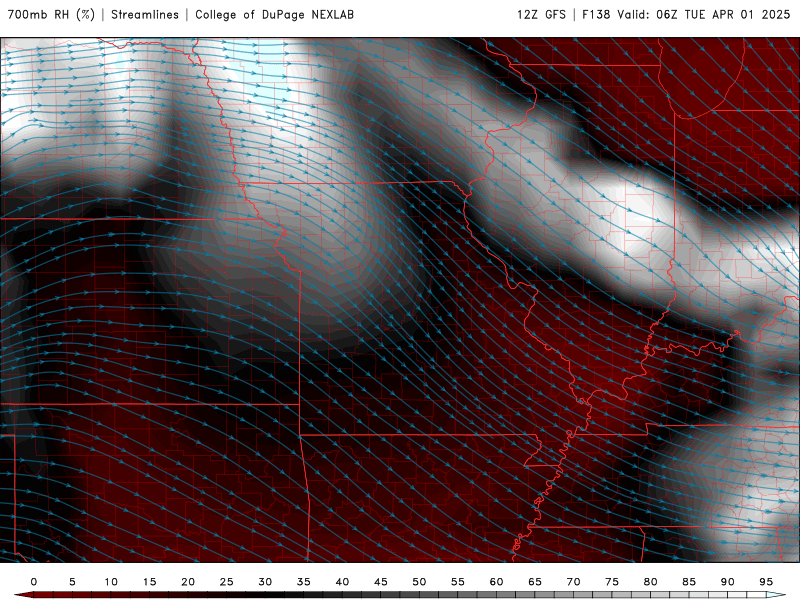Image resolution: width=800 pixels, height=600 pixels.
Task: Click the "20" label on the legend
Action: click(x=188, y=582)
